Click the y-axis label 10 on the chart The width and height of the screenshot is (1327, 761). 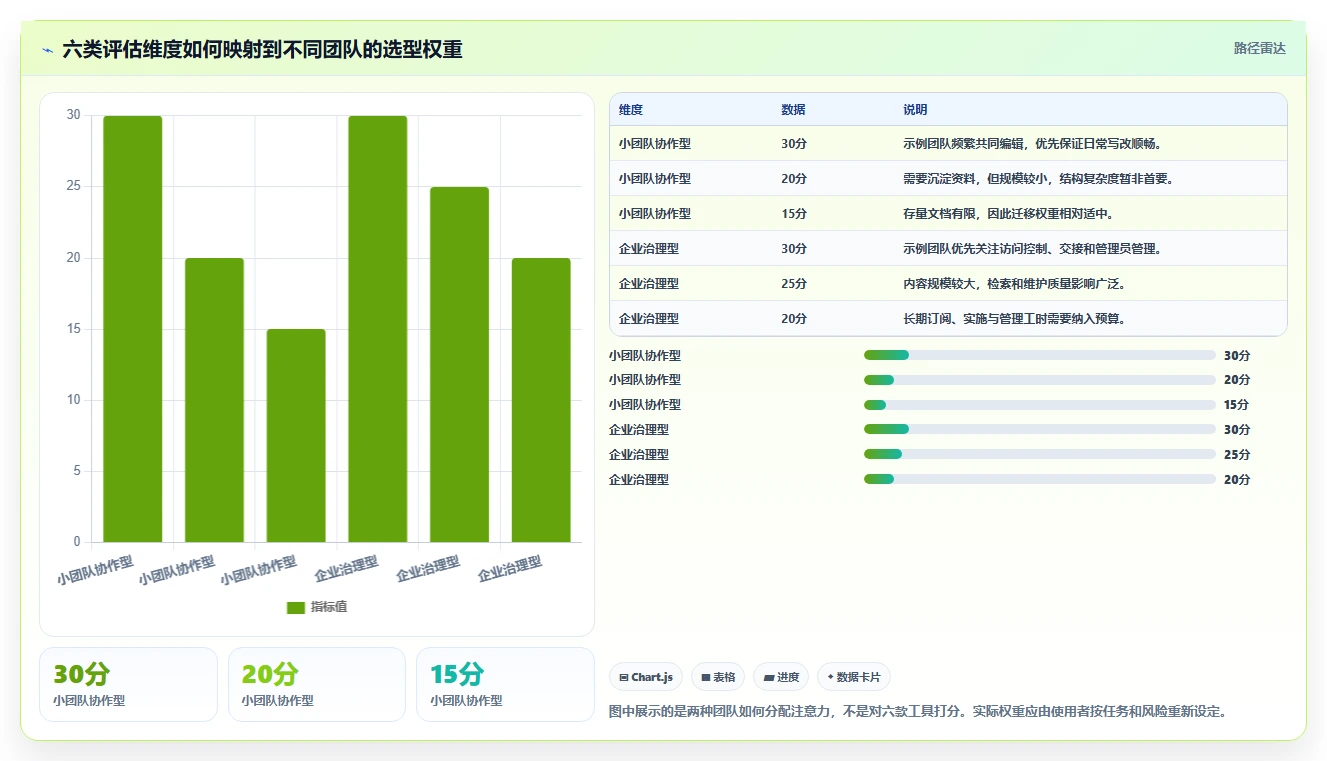(73, 400)
